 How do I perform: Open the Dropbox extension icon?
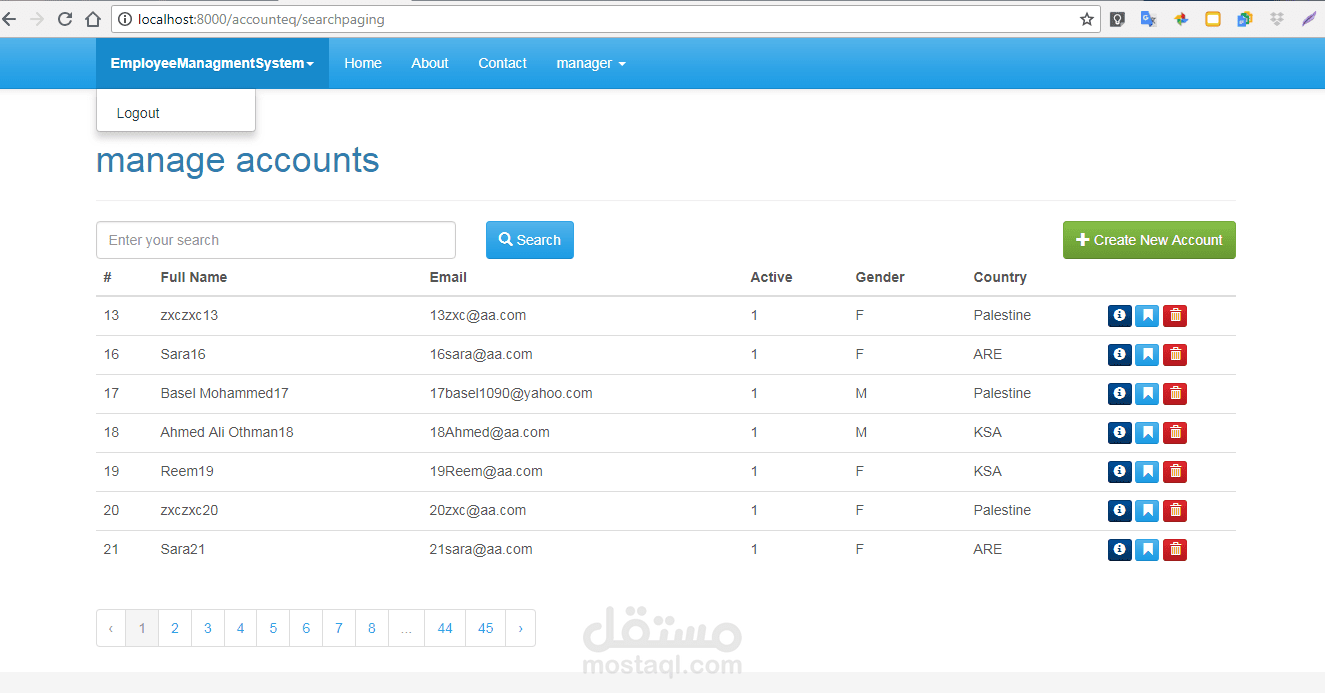coord(1277,19)
